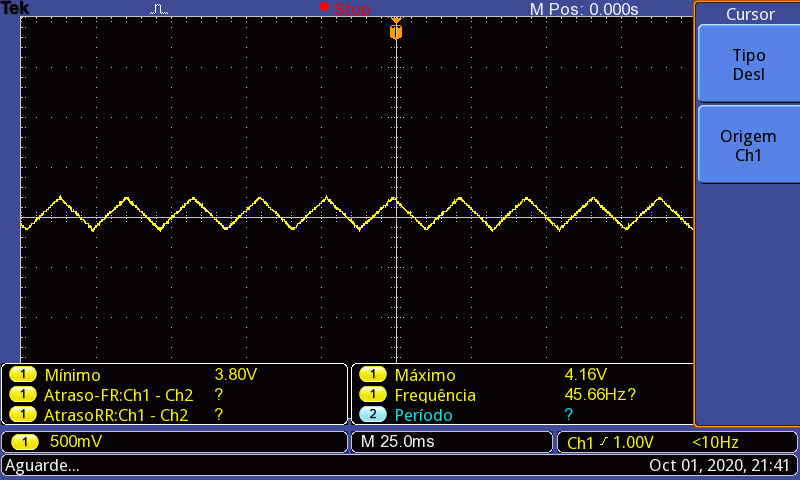Click the <10Hz trigger frequency readout
The height and width of the screenshot is (480, 800).
[x=715, y=443]
